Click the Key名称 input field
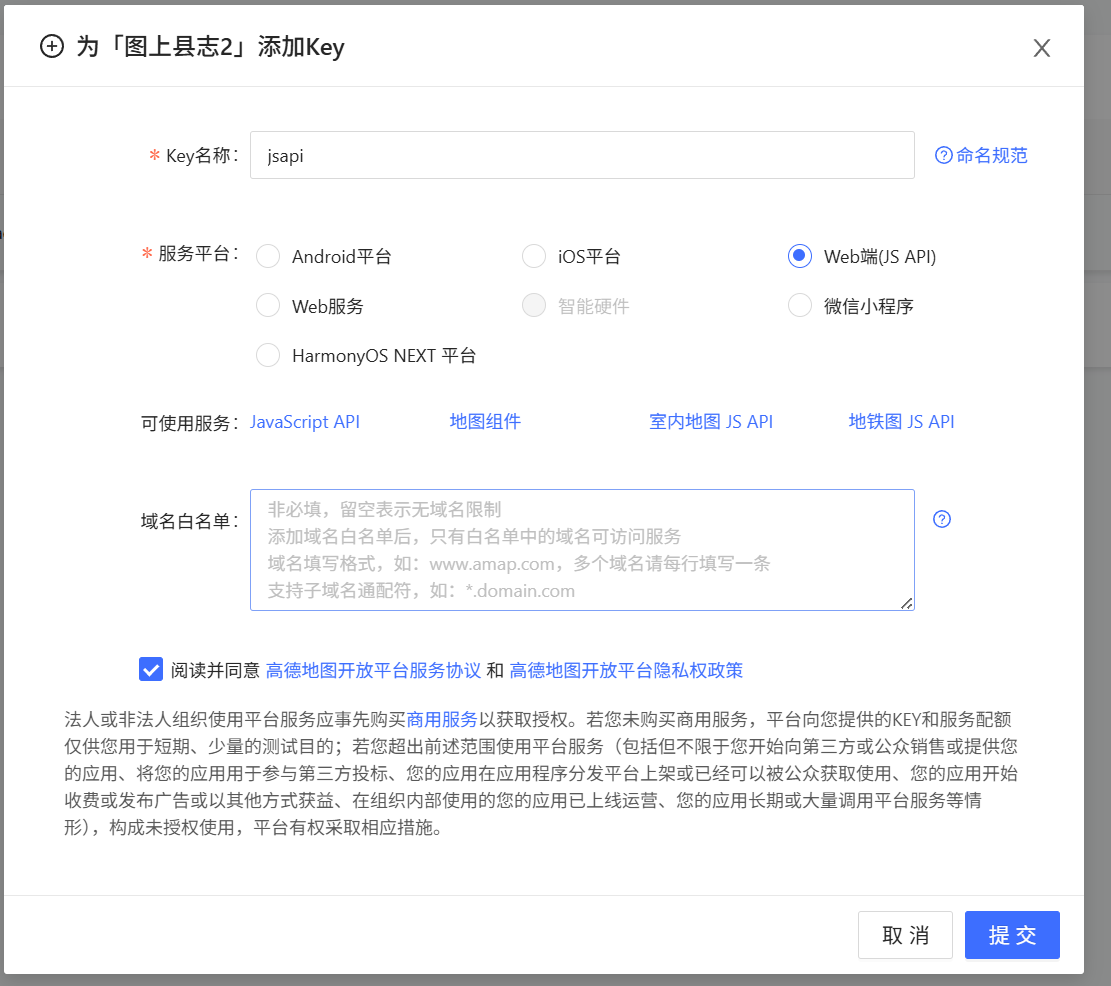This screenshot has height=986, width=1111. (582, 155)
